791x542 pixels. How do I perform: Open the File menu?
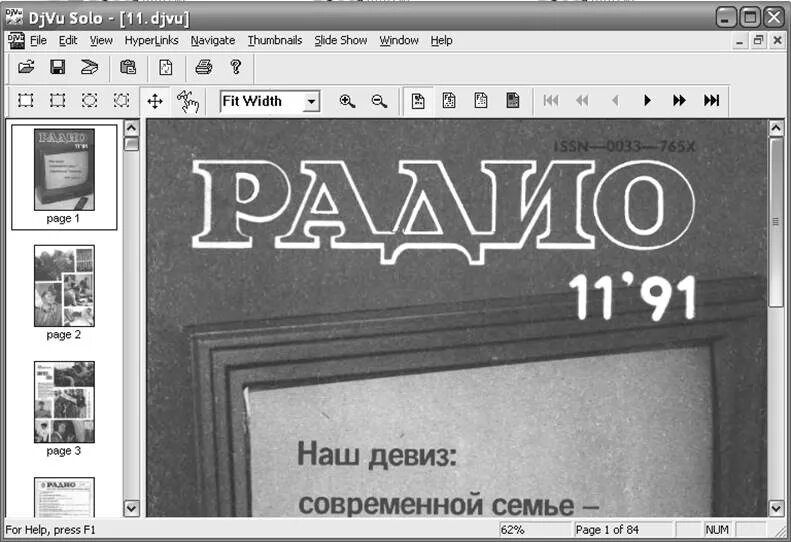tap(38, 40)
